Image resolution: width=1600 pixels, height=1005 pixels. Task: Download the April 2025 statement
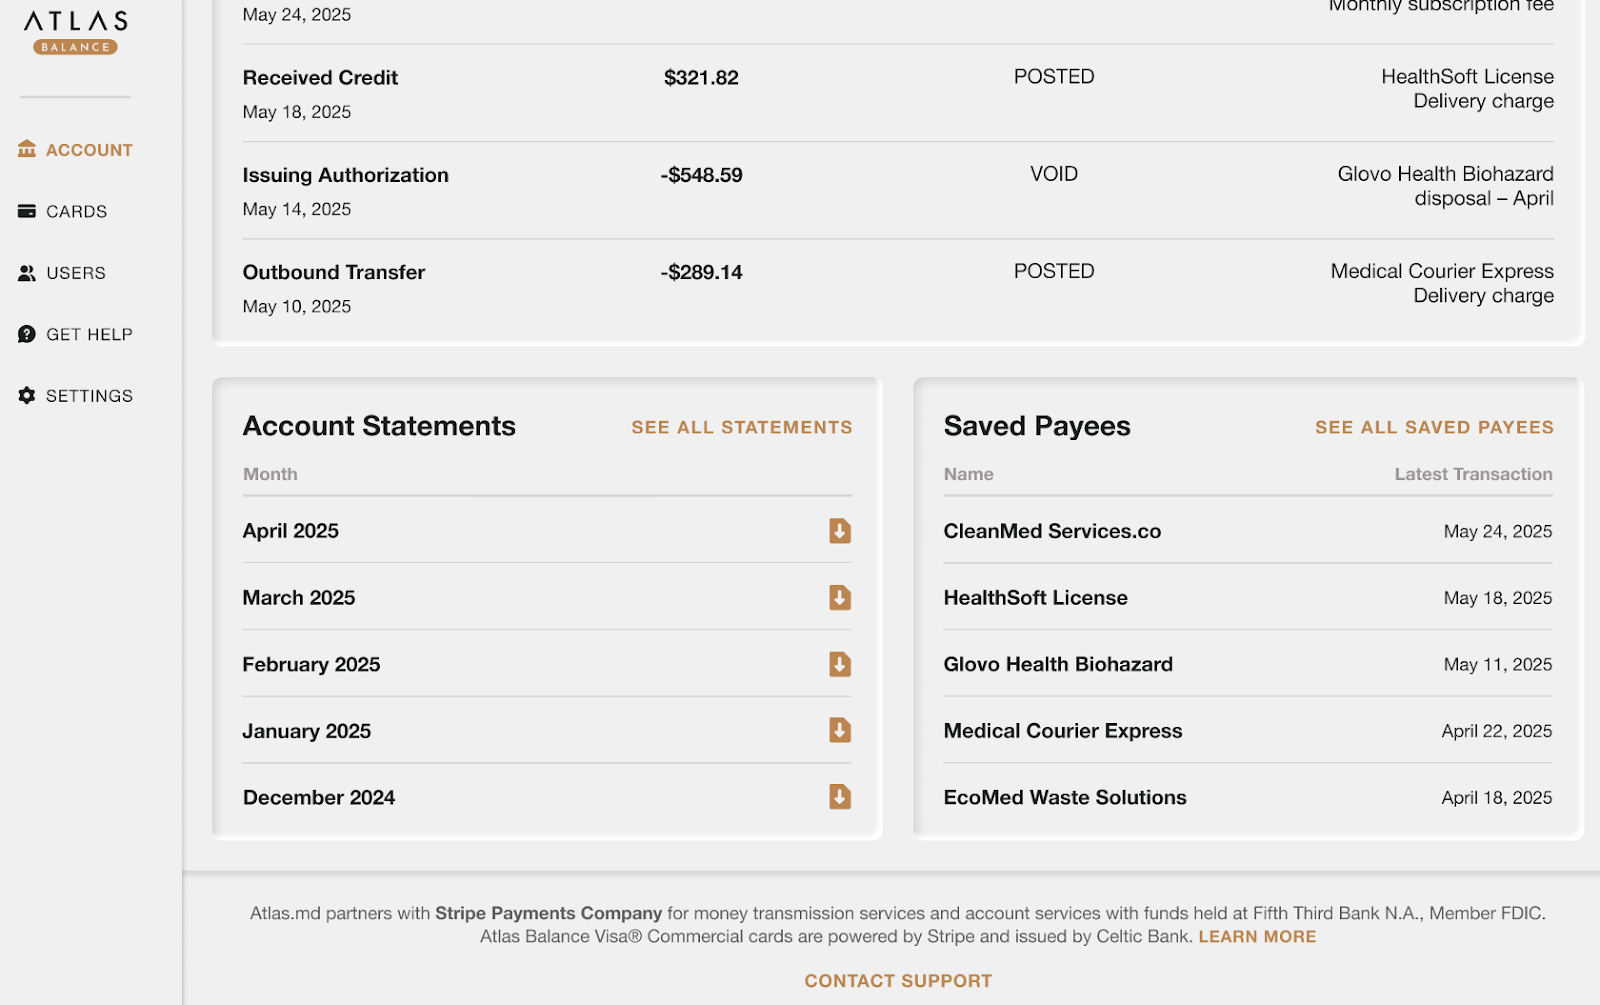pos(839,531)
